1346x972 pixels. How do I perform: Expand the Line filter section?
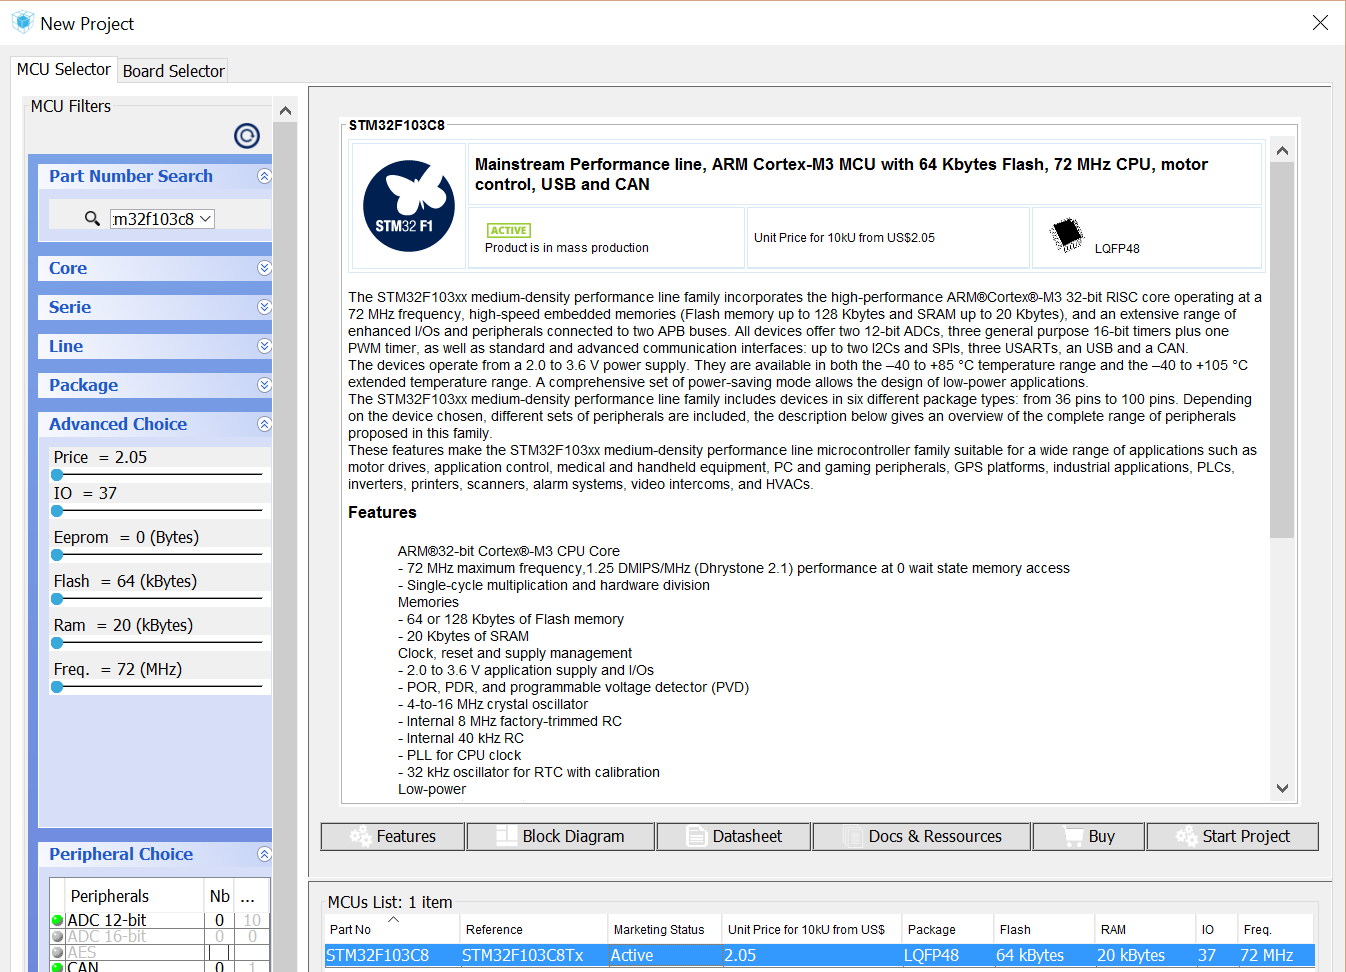point(264,346)
